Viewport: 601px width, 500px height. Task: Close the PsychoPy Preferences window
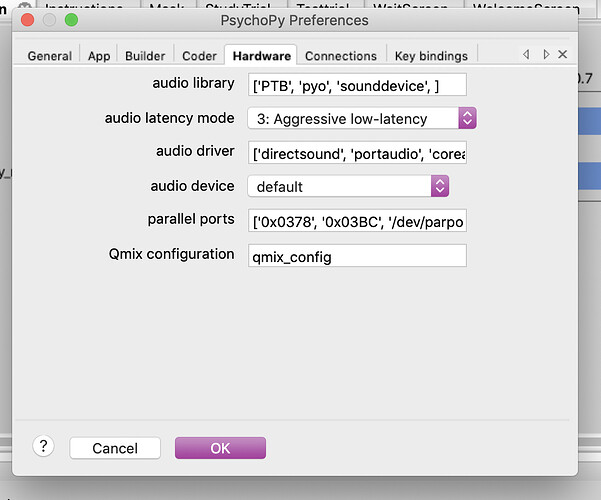tap(28, 20)
